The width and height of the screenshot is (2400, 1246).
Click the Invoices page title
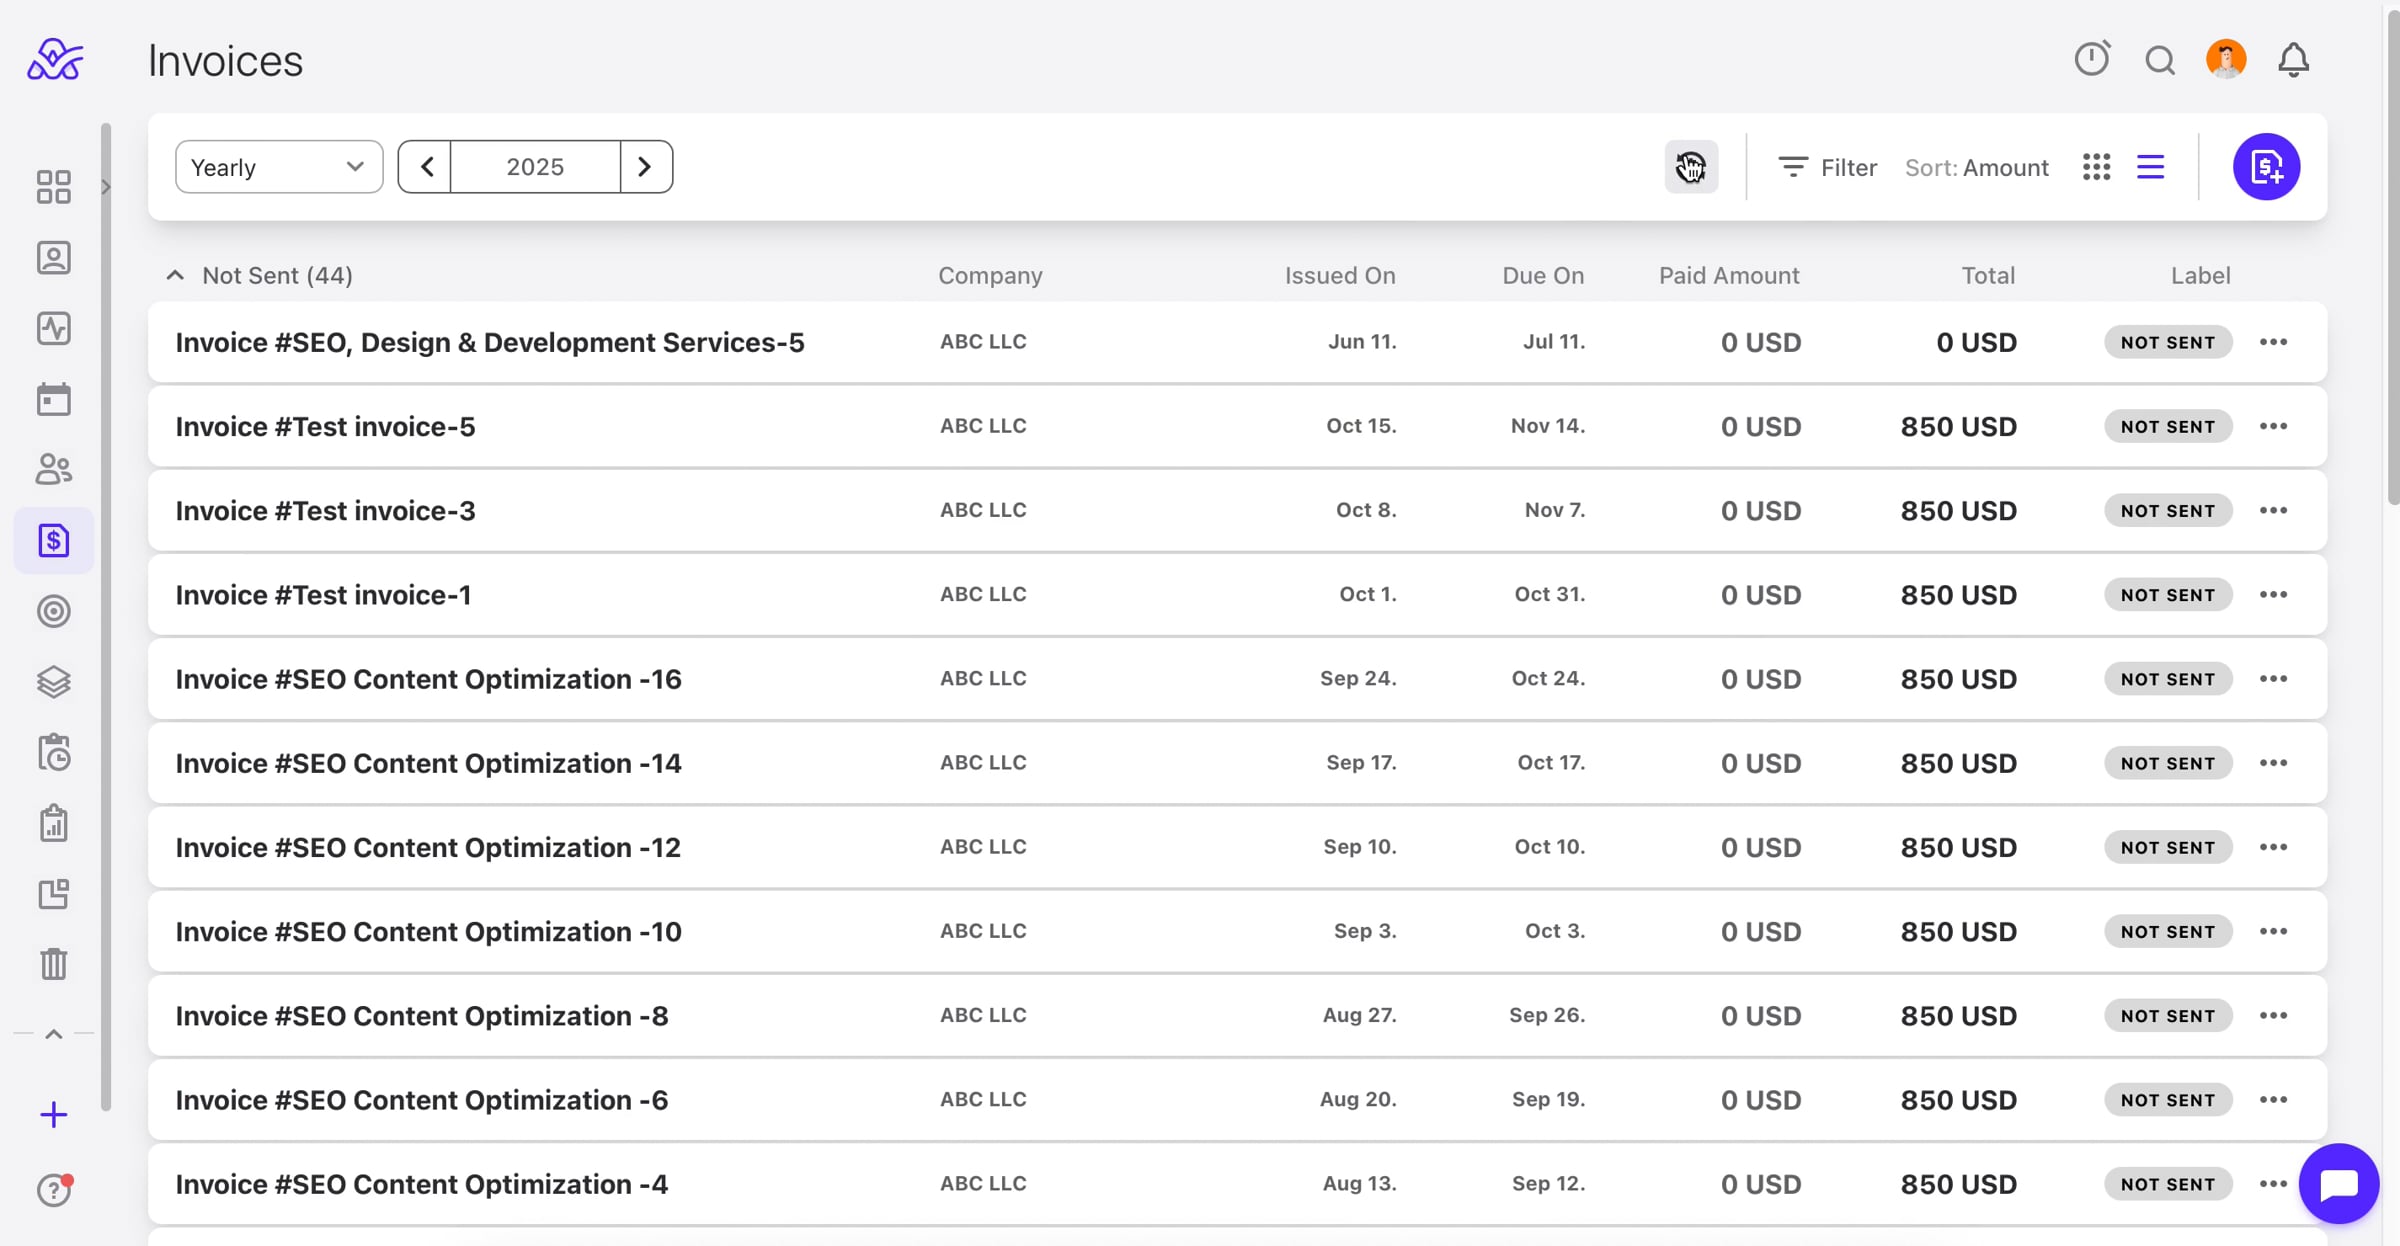tap(225, 60)
